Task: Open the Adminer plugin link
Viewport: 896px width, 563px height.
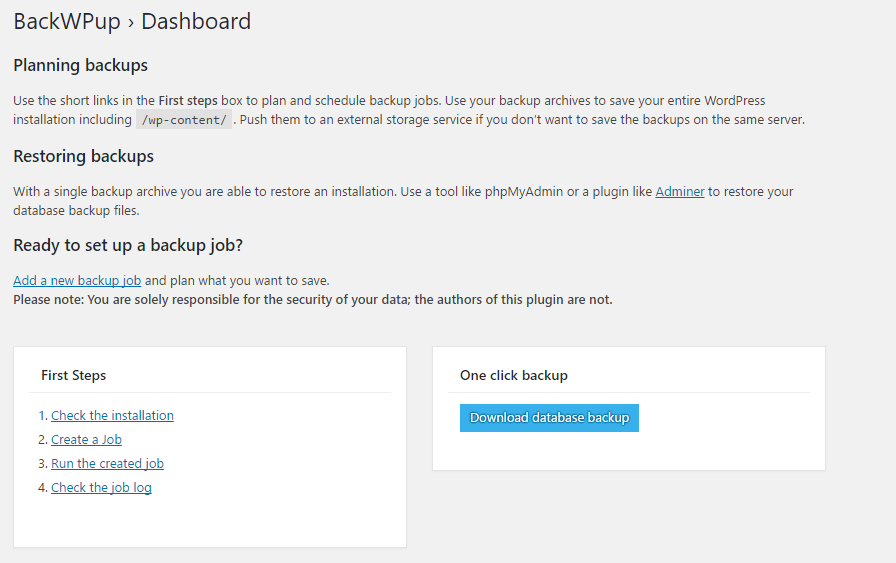Action: (x=680, y=192)
